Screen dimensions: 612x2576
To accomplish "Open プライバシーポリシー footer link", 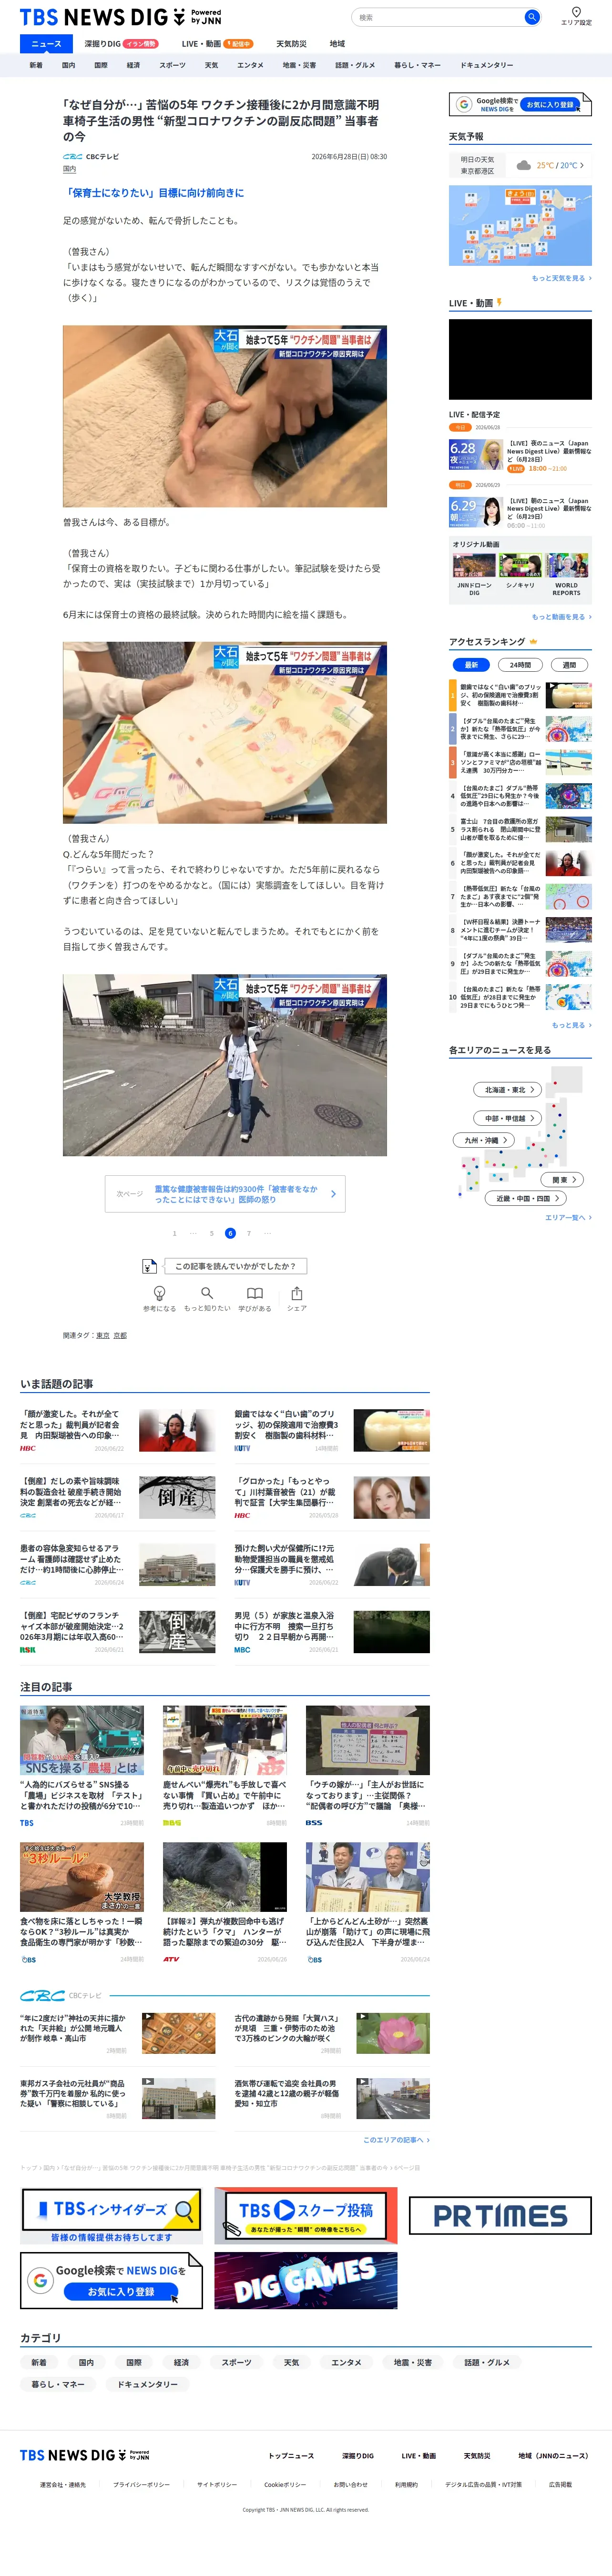I will click(141, 2484).
